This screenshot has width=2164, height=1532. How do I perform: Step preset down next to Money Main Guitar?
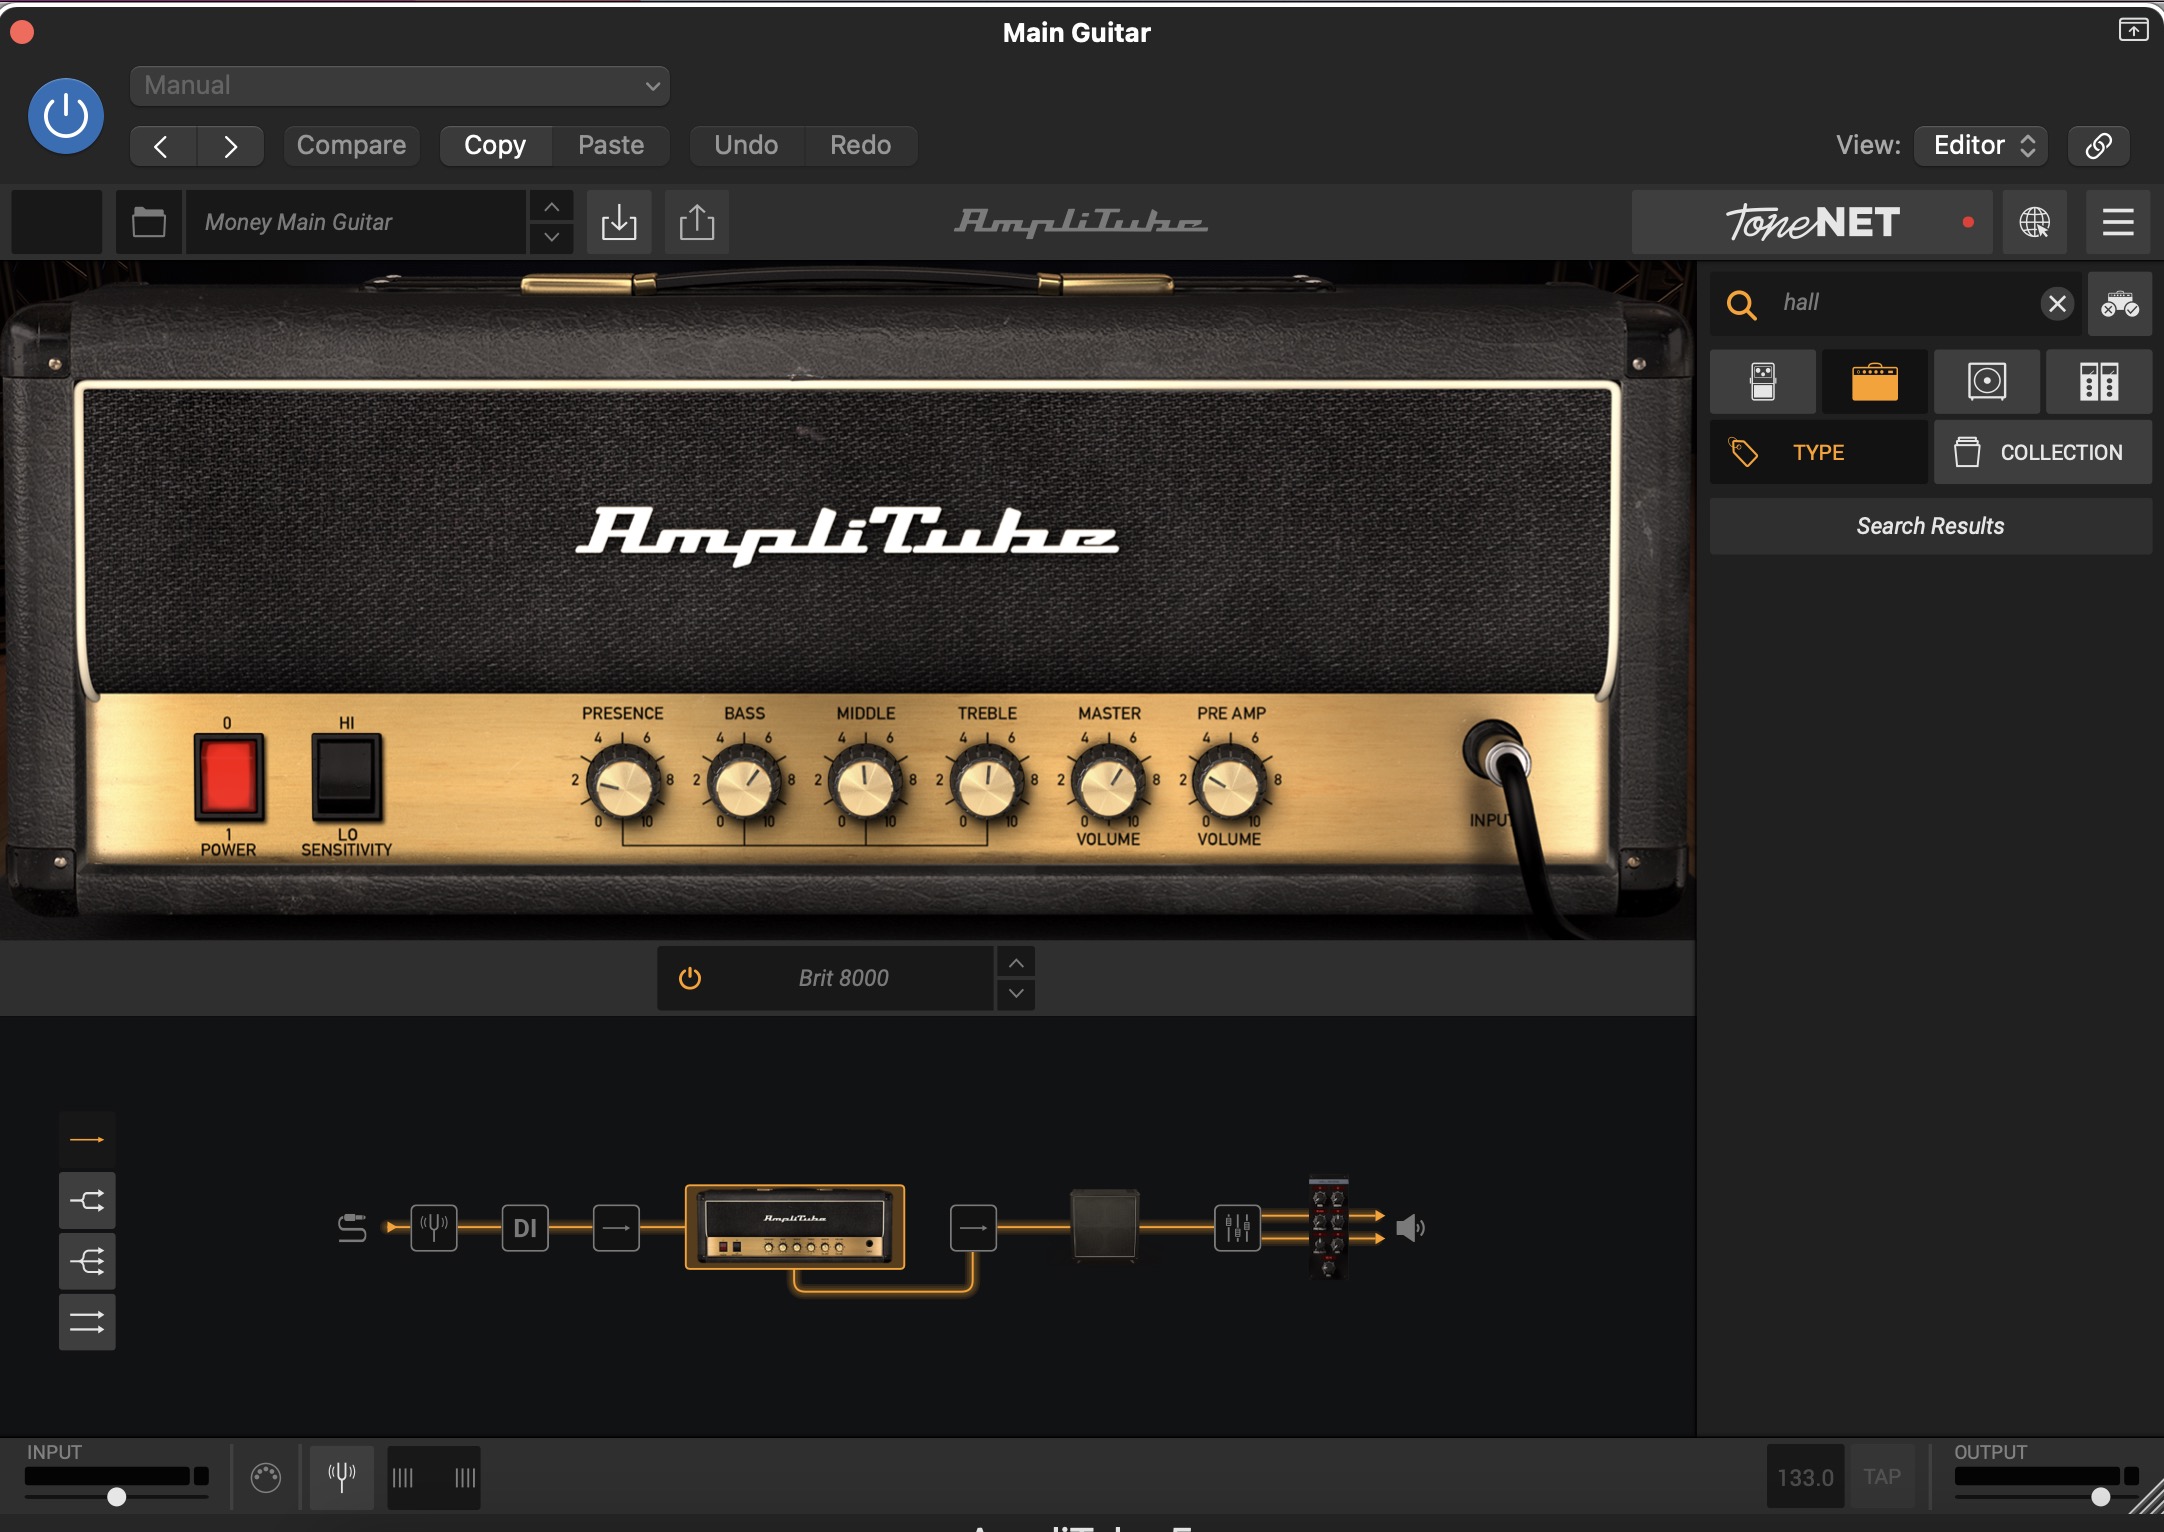pyautogui.click(x=551, y=238)
